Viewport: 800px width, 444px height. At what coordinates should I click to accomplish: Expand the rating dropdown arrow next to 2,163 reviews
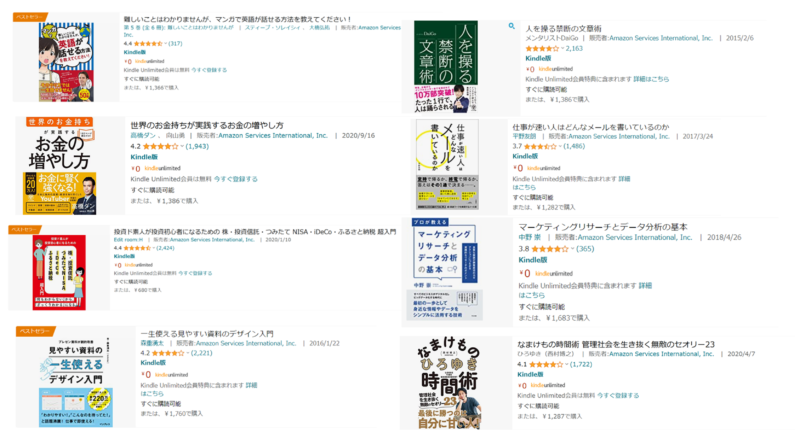(x=562, y=48)
